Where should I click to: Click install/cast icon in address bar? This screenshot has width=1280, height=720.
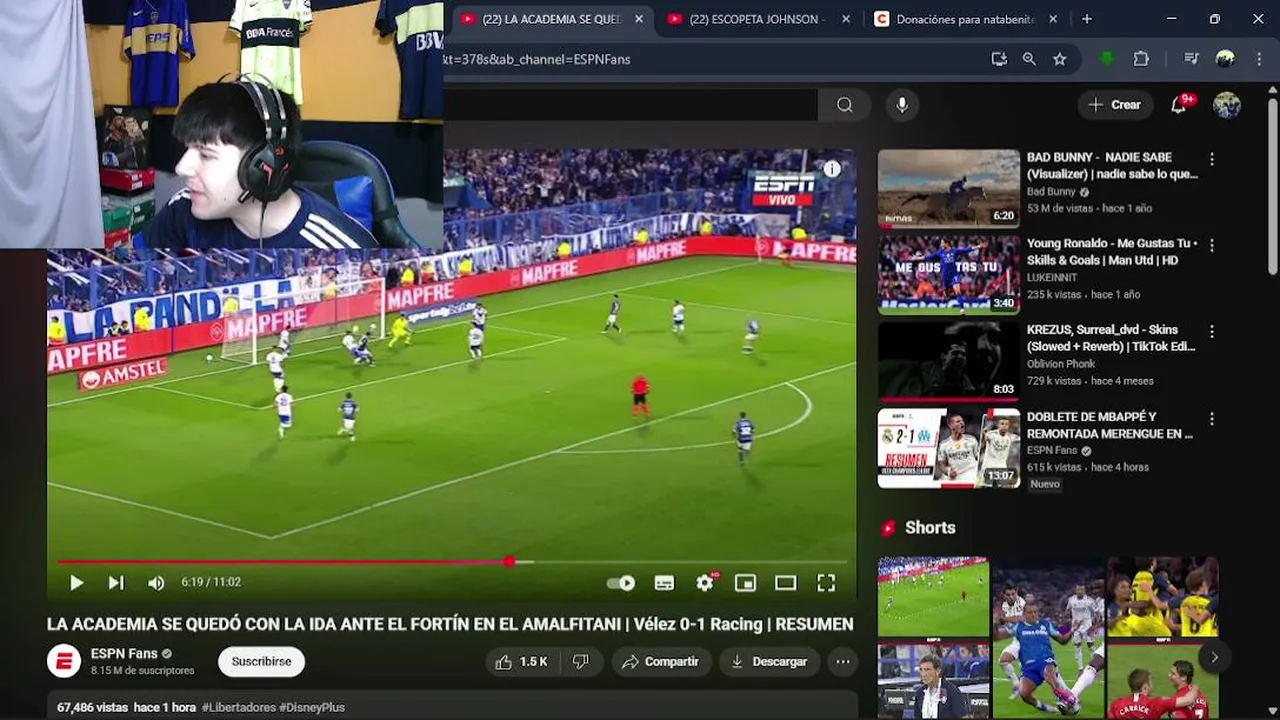pos(998,59)
